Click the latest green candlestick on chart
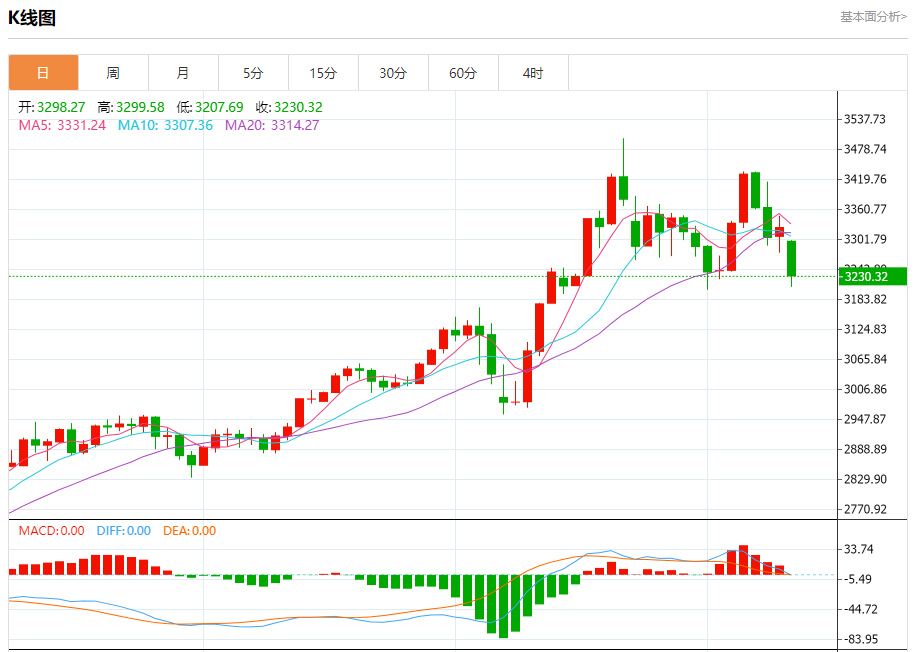This screenshot has width=914, height=652. 792,258
